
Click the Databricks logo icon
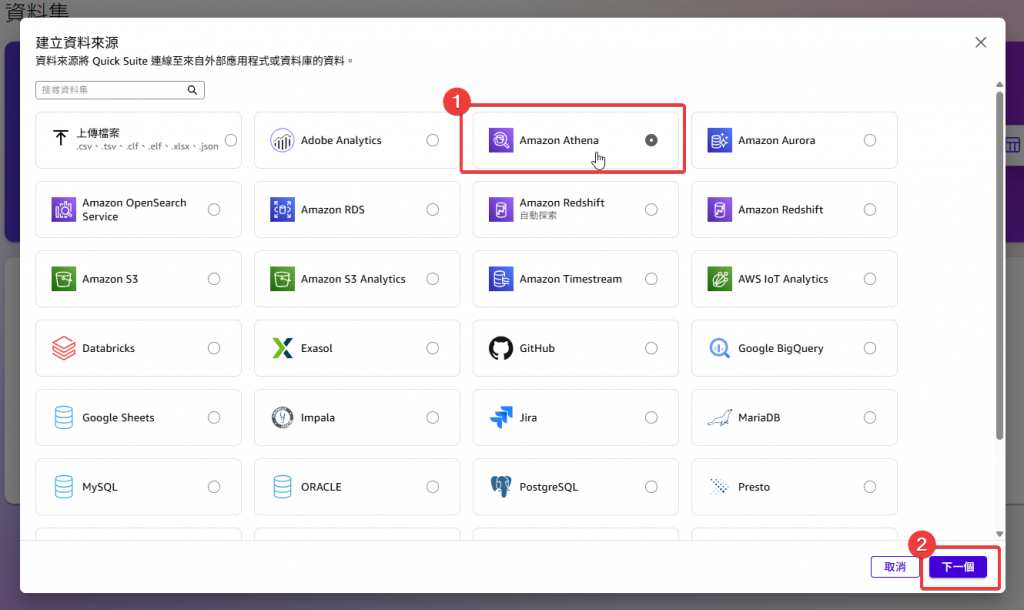click(64, 348)
